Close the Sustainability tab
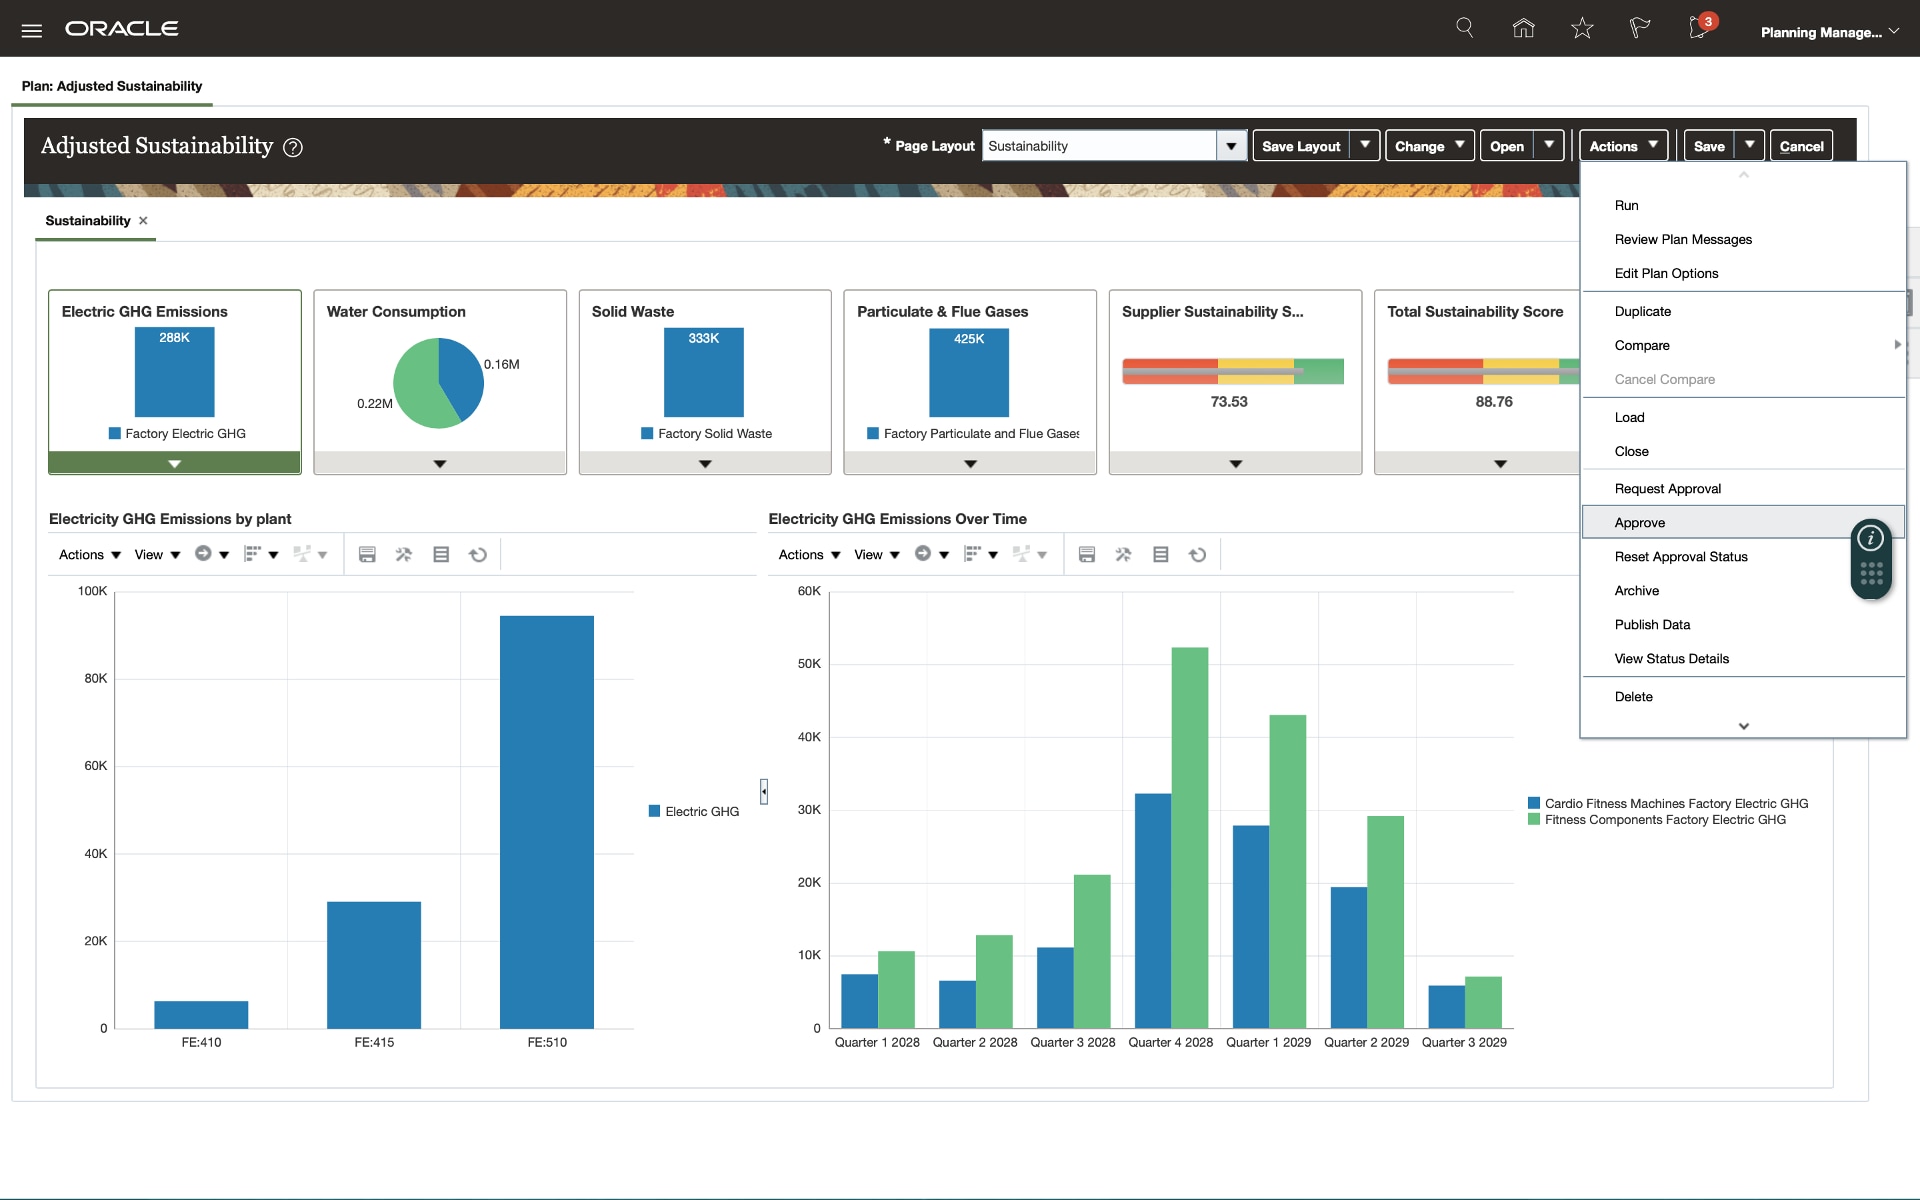The height and width of the screenshot is (1200, 1920). [143, 221]
